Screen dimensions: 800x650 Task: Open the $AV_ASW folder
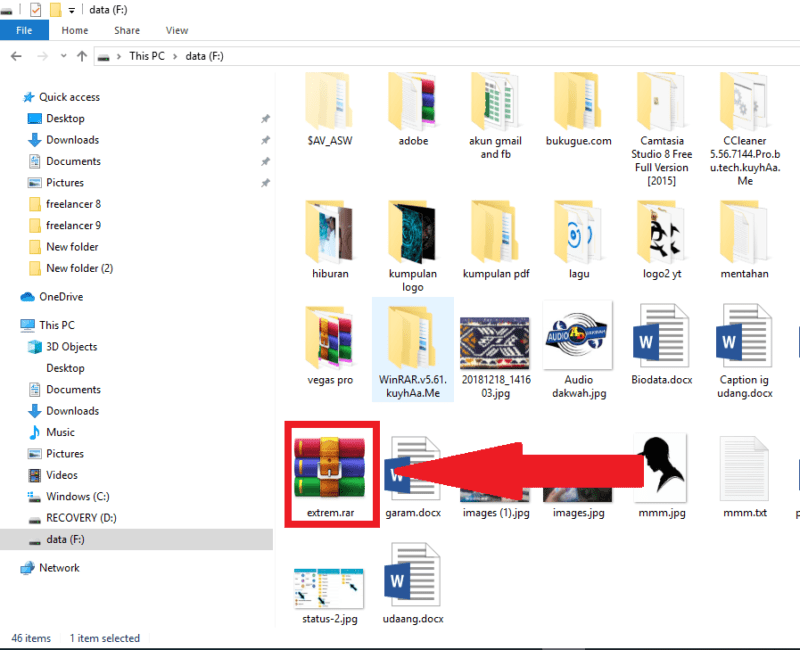click(330, 110)
